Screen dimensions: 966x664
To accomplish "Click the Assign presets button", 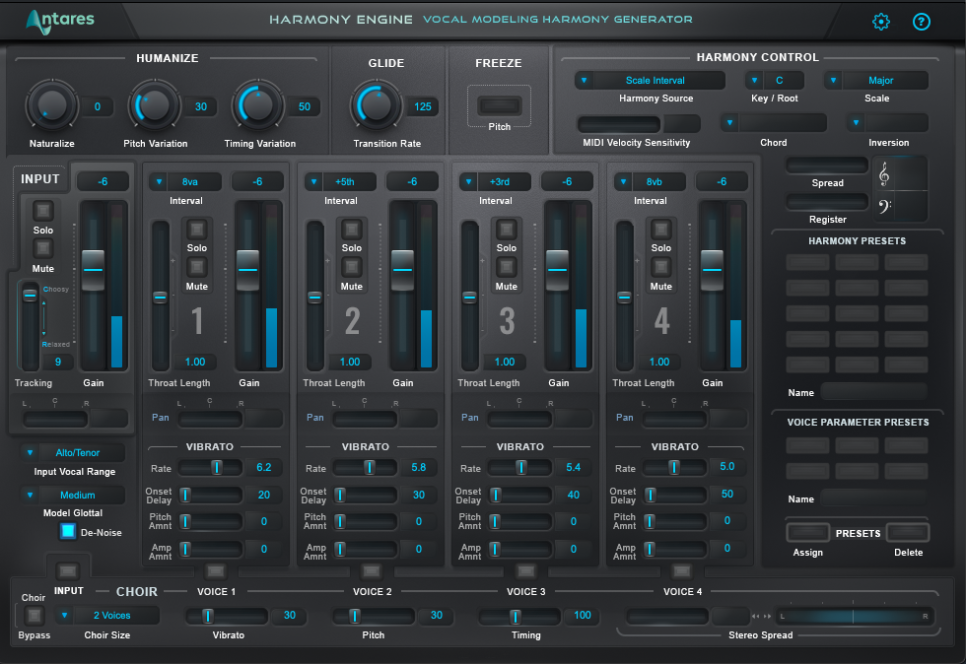I will point(808,532).
